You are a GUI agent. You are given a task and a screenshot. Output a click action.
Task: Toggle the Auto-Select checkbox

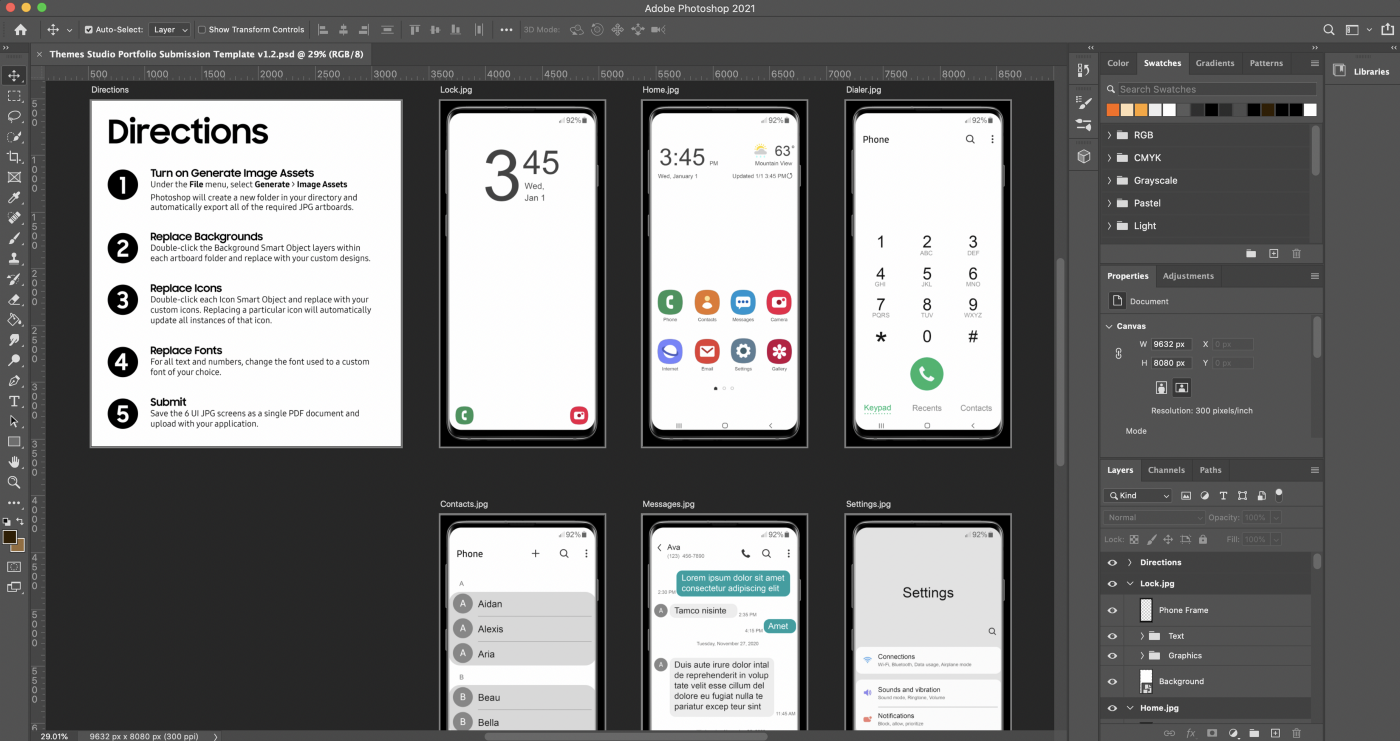[x=88, y=30]
